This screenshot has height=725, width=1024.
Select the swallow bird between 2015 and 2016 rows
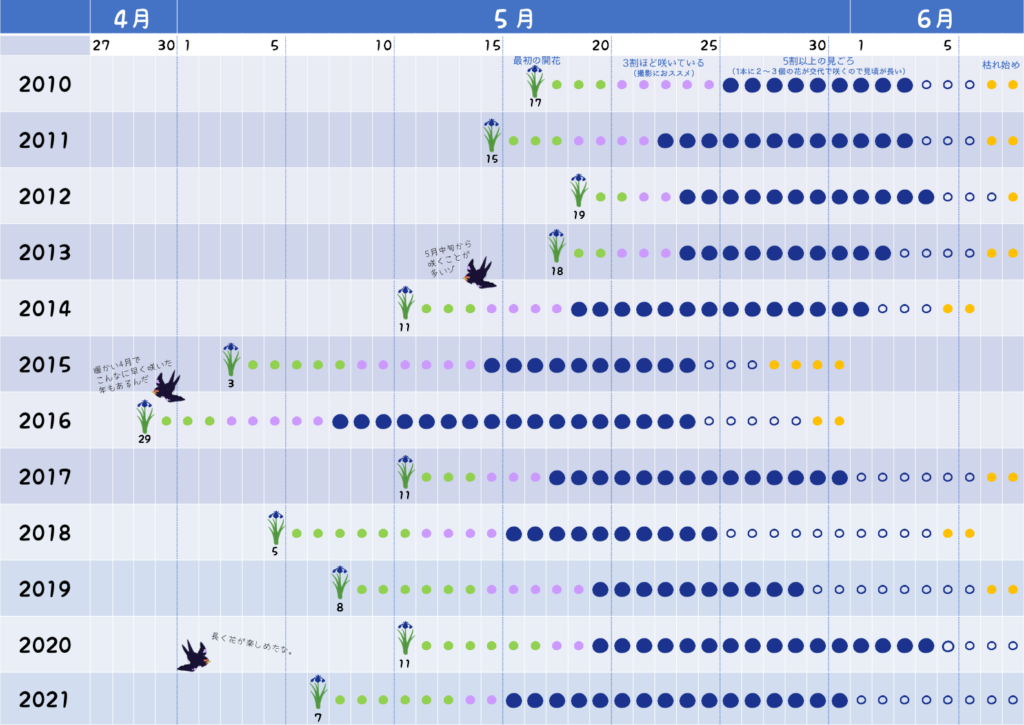(168, 387)
